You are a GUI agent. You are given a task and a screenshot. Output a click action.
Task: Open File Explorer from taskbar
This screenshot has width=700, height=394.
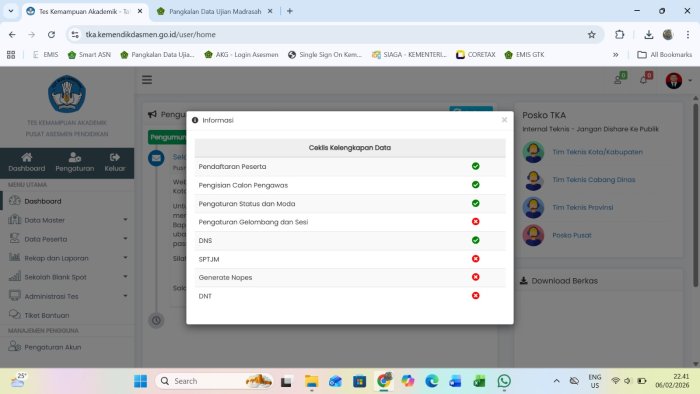point(311,381)
